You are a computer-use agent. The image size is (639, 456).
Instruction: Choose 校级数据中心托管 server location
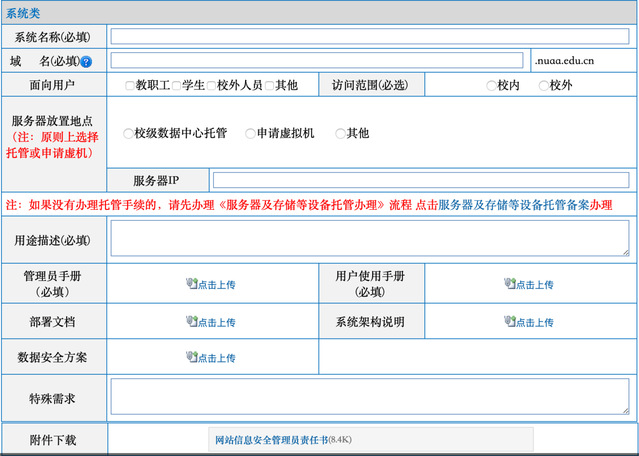[x=128, y=133]
